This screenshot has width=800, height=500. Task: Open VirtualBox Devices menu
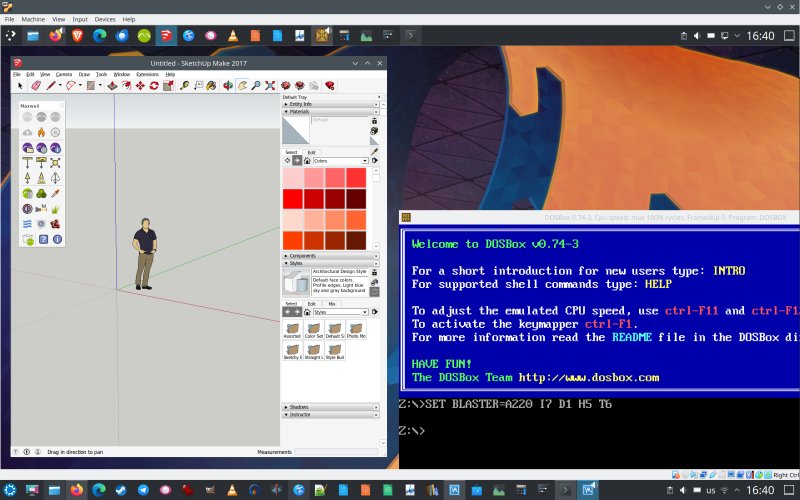pos(105,19)
